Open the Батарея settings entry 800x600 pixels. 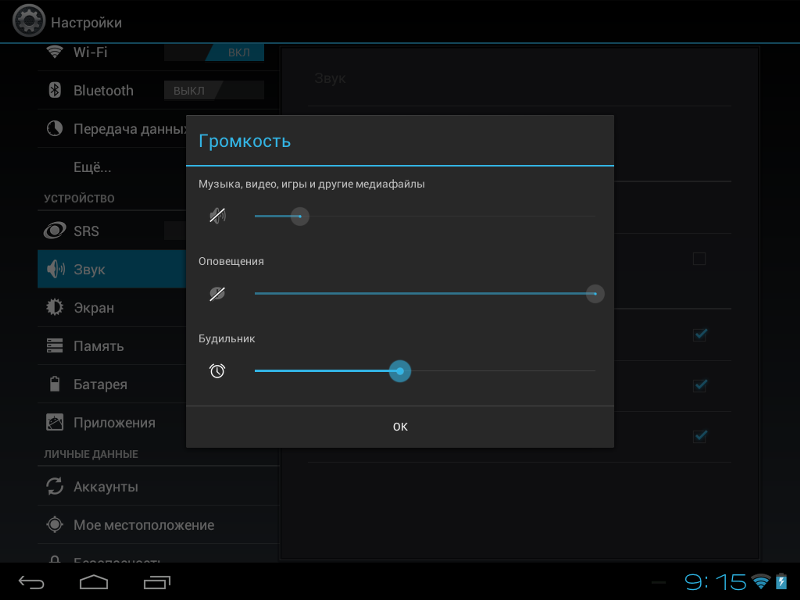(x=112, y=384)
